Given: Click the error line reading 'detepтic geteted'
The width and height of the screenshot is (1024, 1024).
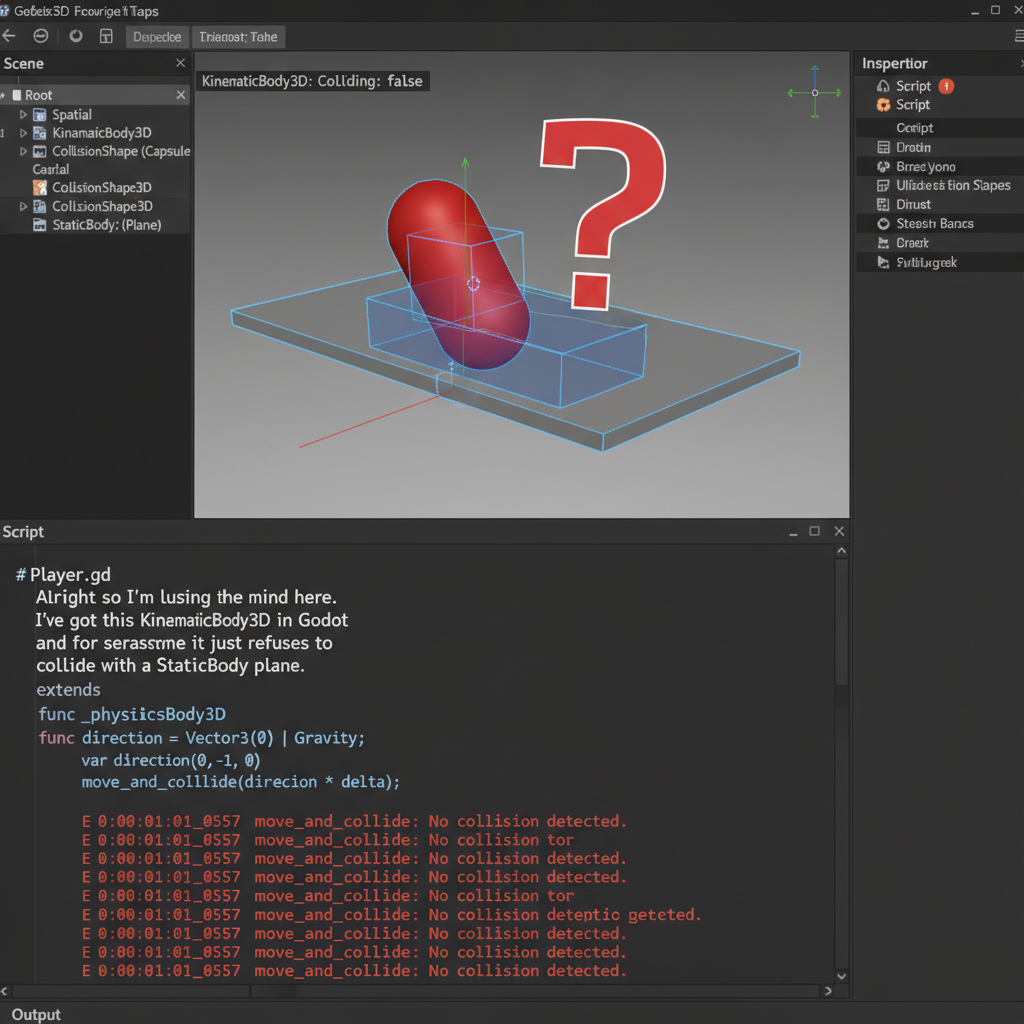Looking at the screenshot, I should click(392, 914).
